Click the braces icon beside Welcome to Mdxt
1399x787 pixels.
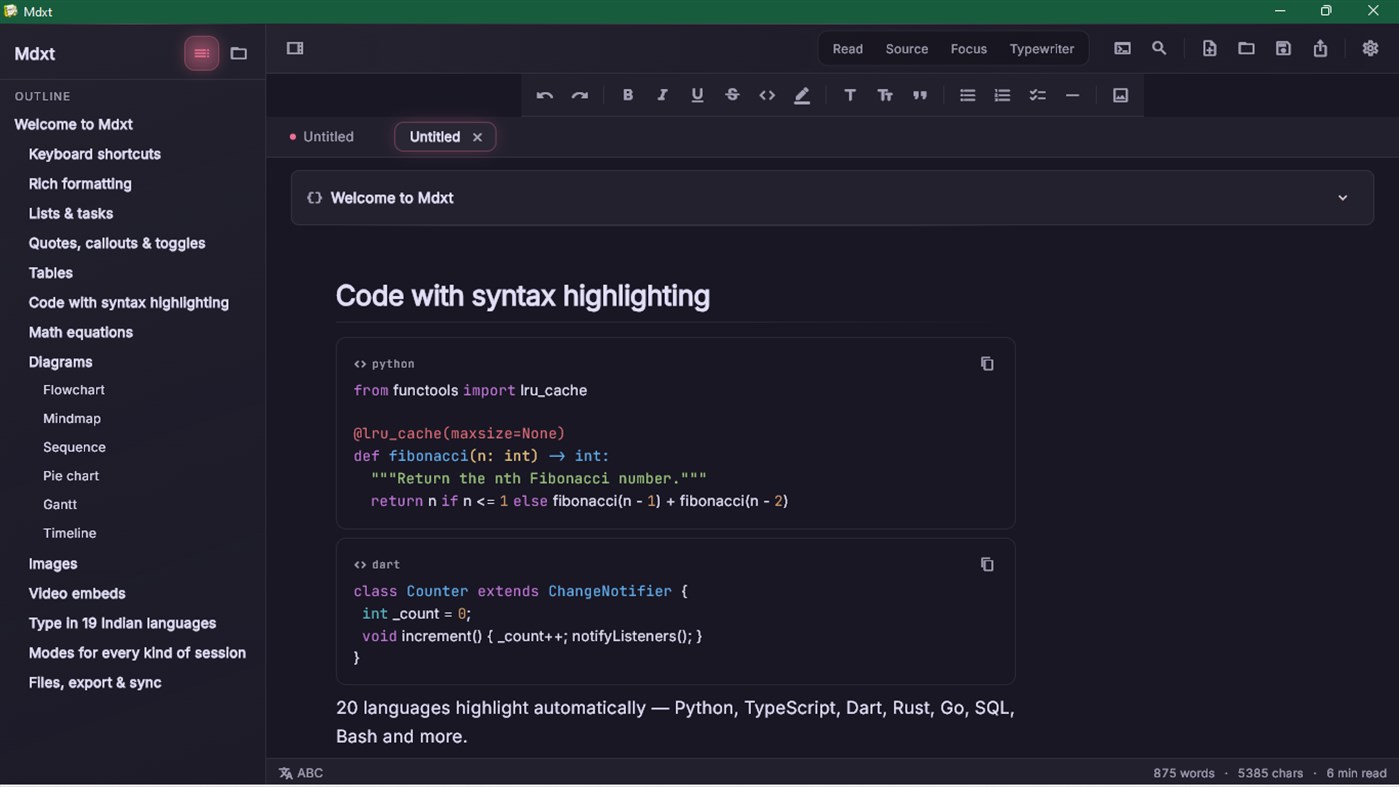point(314,198)
